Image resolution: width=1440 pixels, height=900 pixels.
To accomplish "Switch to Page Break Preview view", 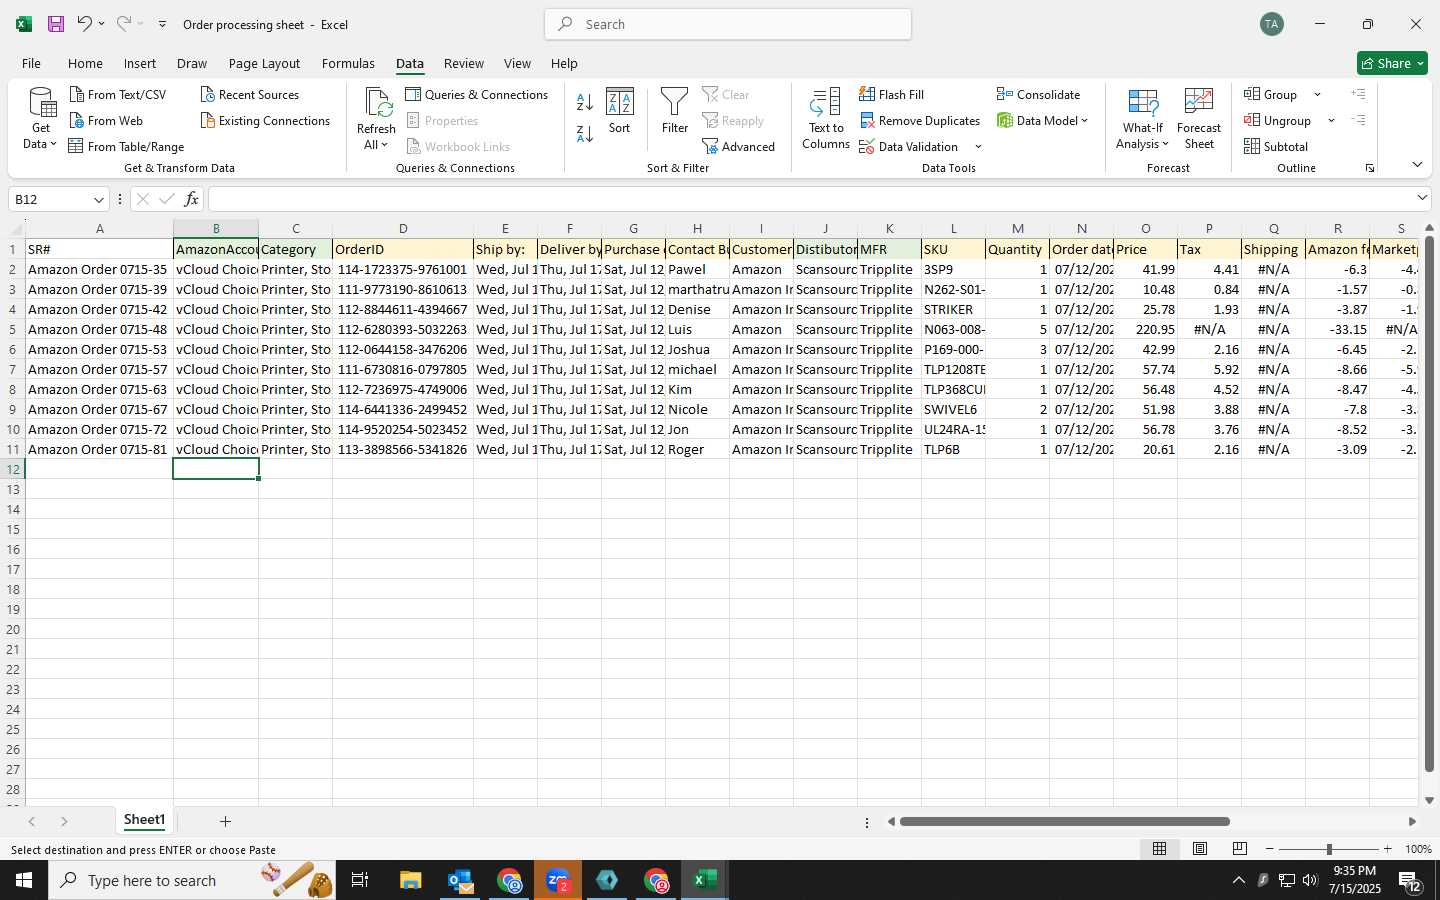I will [x=1240, y=848].
